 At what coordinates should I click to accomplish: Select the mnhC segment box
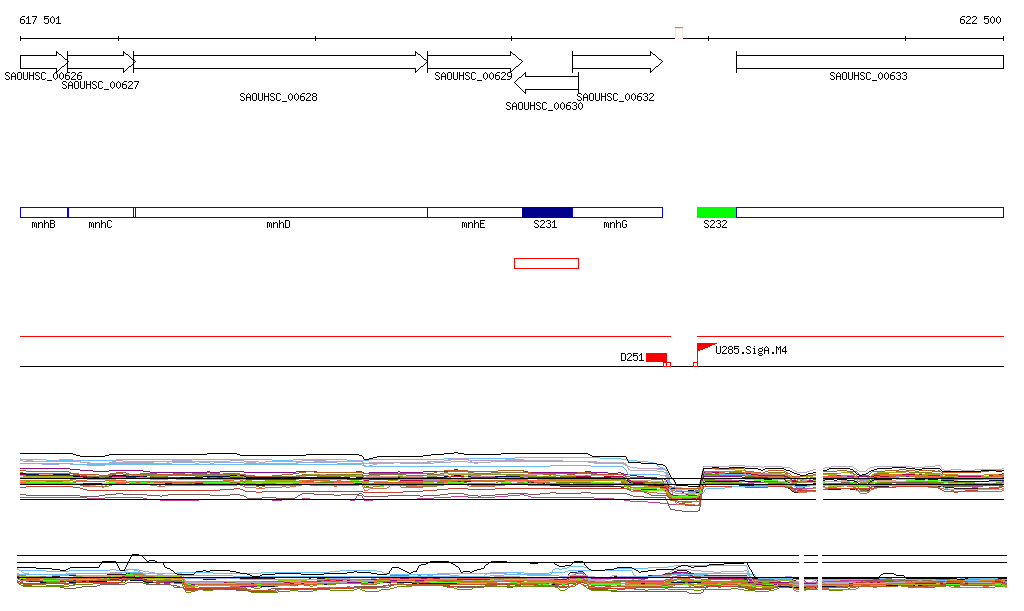click(101, 212)
